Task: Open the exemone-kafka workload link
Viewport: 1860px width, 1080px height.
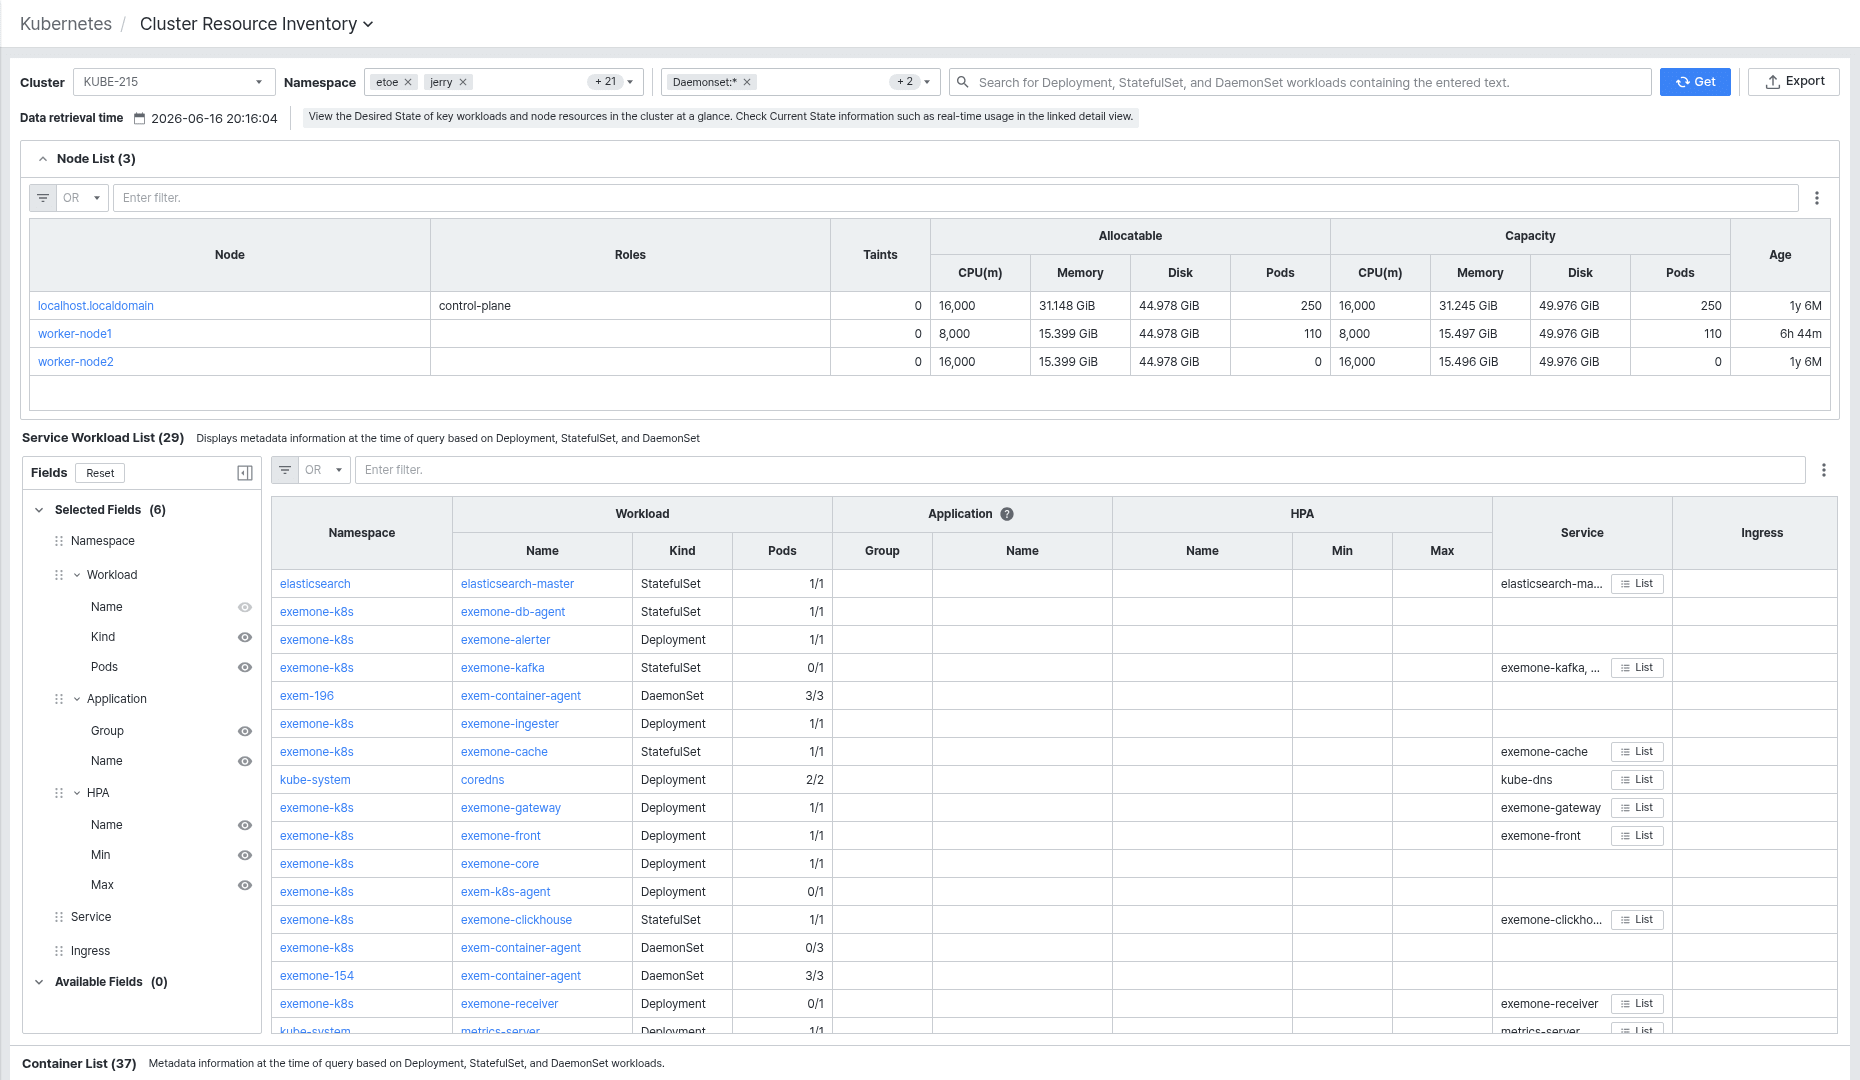Action: [502, 668]
